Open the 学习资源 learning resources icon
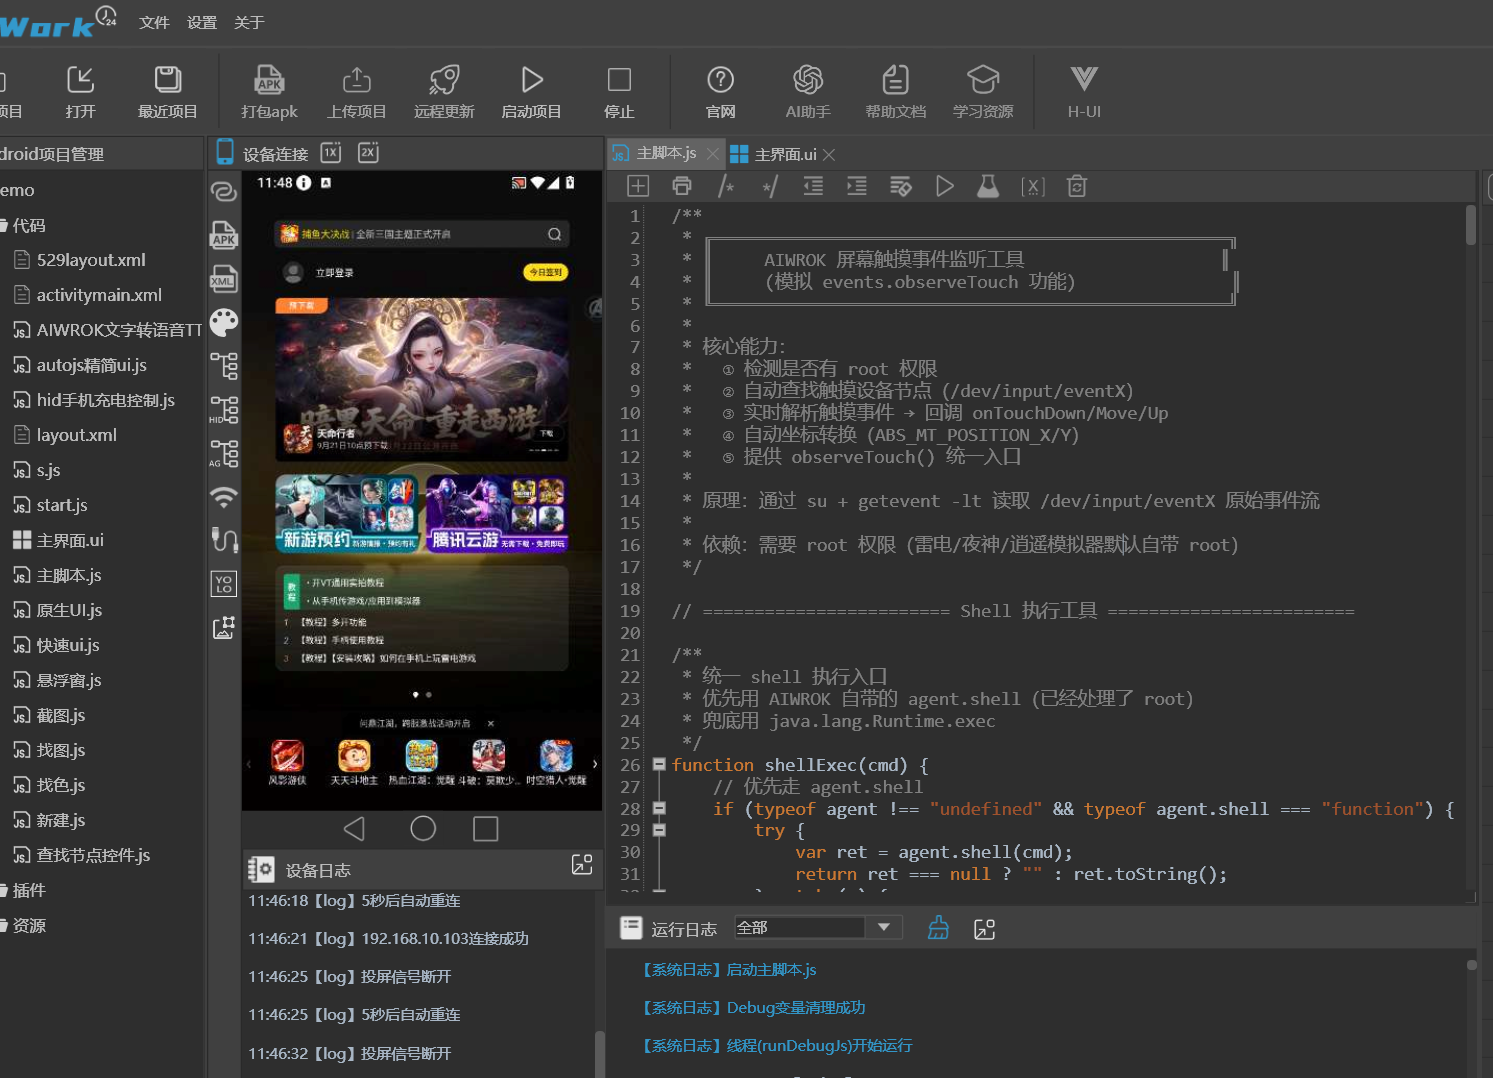 coord(983,80)
